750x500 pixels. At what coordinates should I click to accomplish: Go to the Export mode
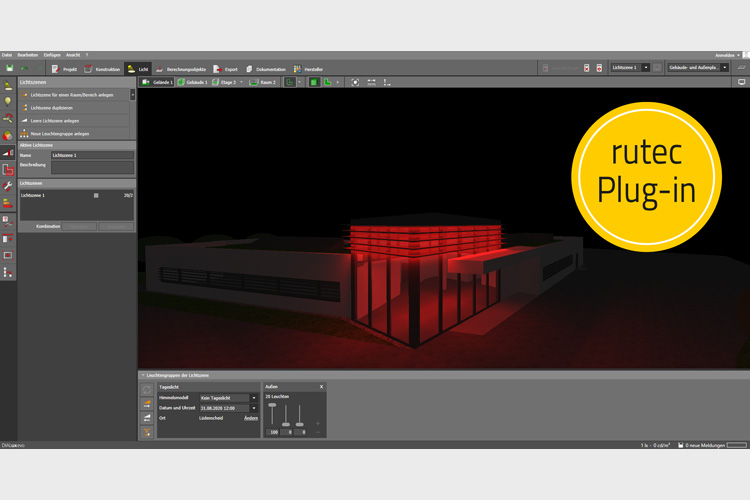coord(225,69)
